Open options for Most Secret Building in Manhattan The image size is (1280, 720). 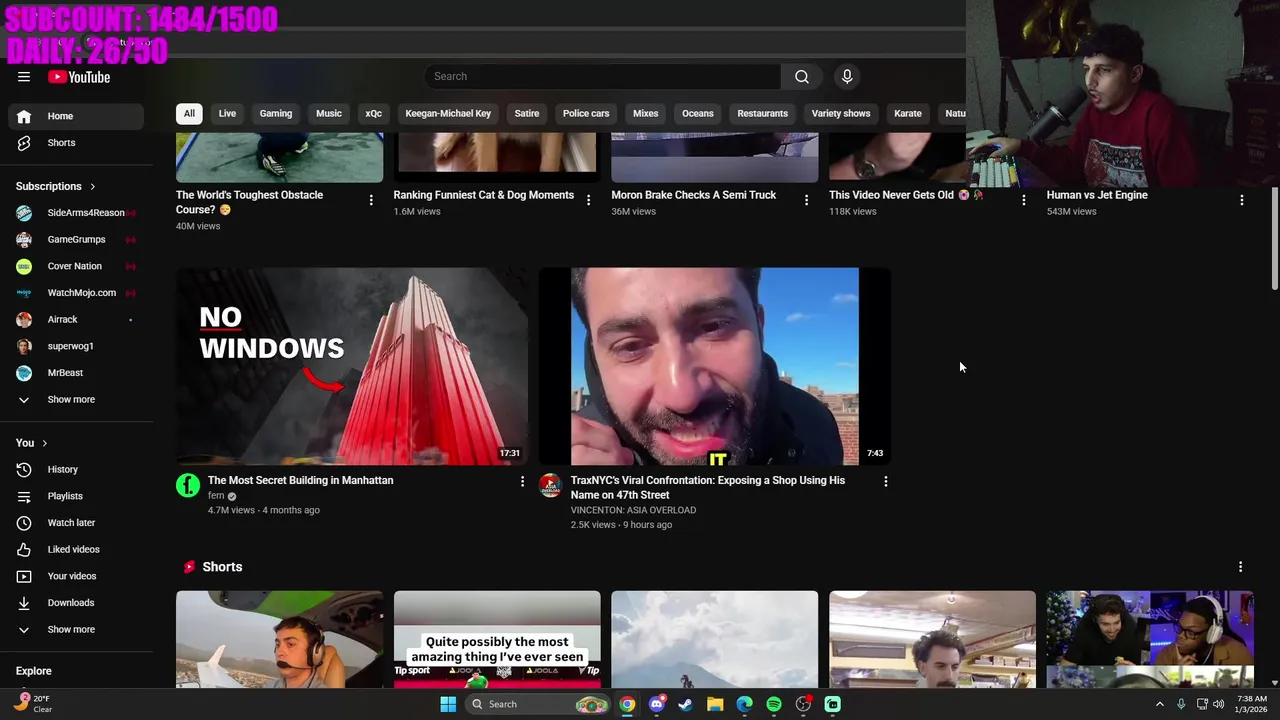point(522,481)
